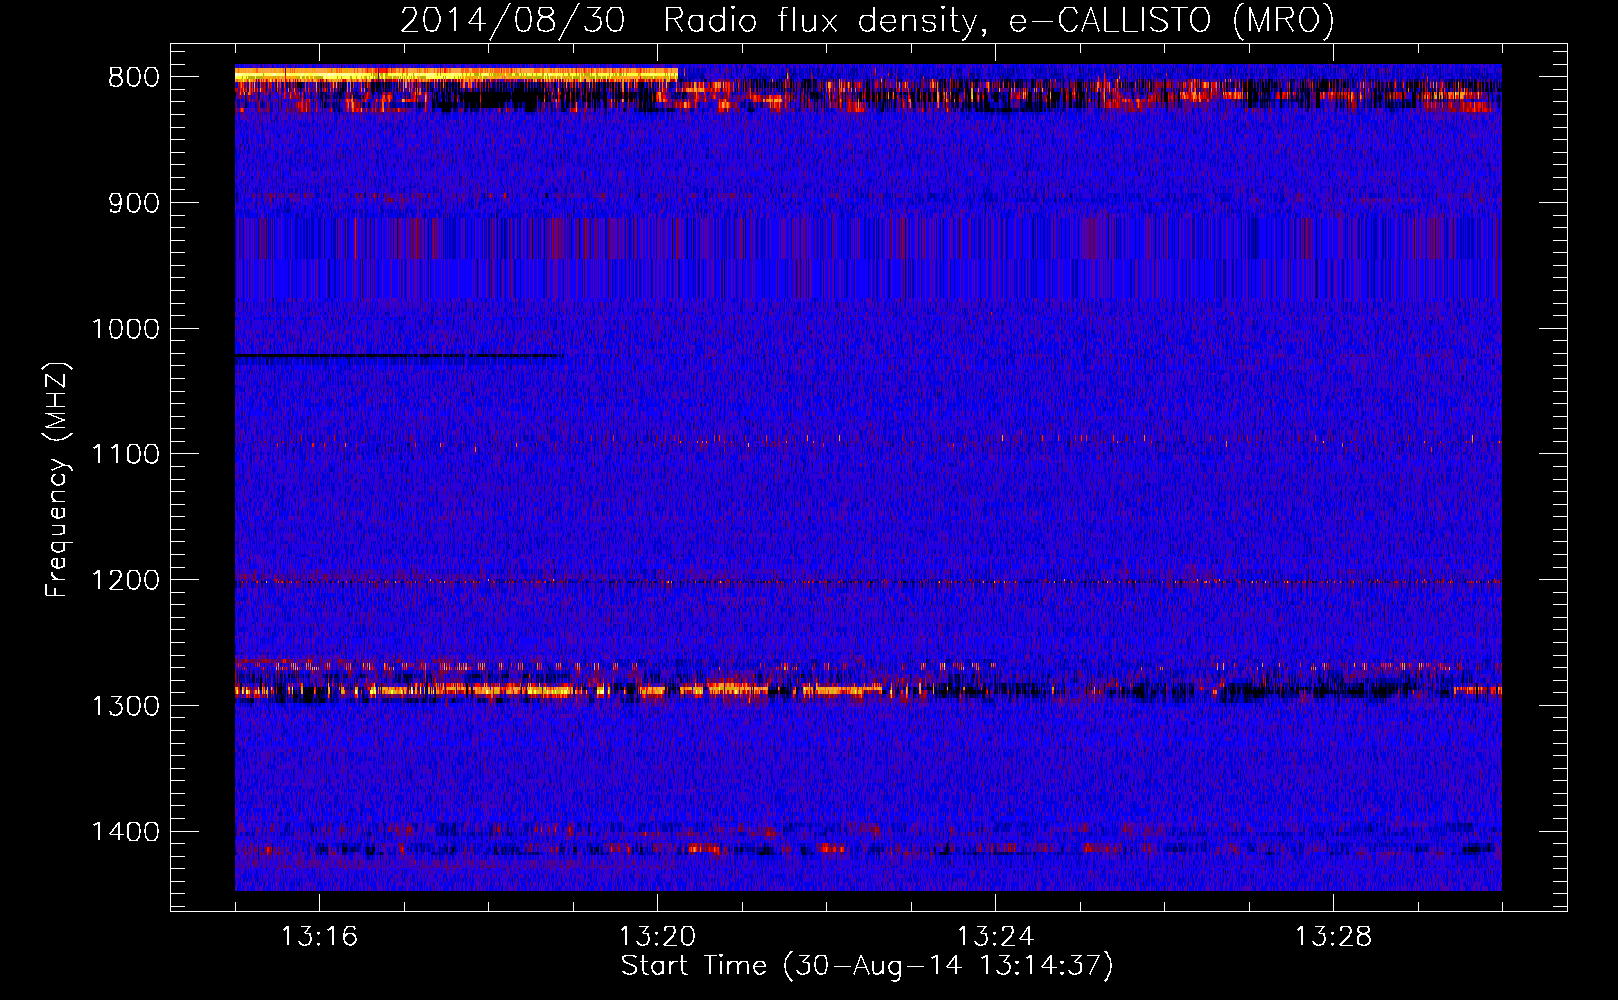Click the 1400 frequency tick label
This screenshot has width=1618, height=1000.
tap(125, 832)
